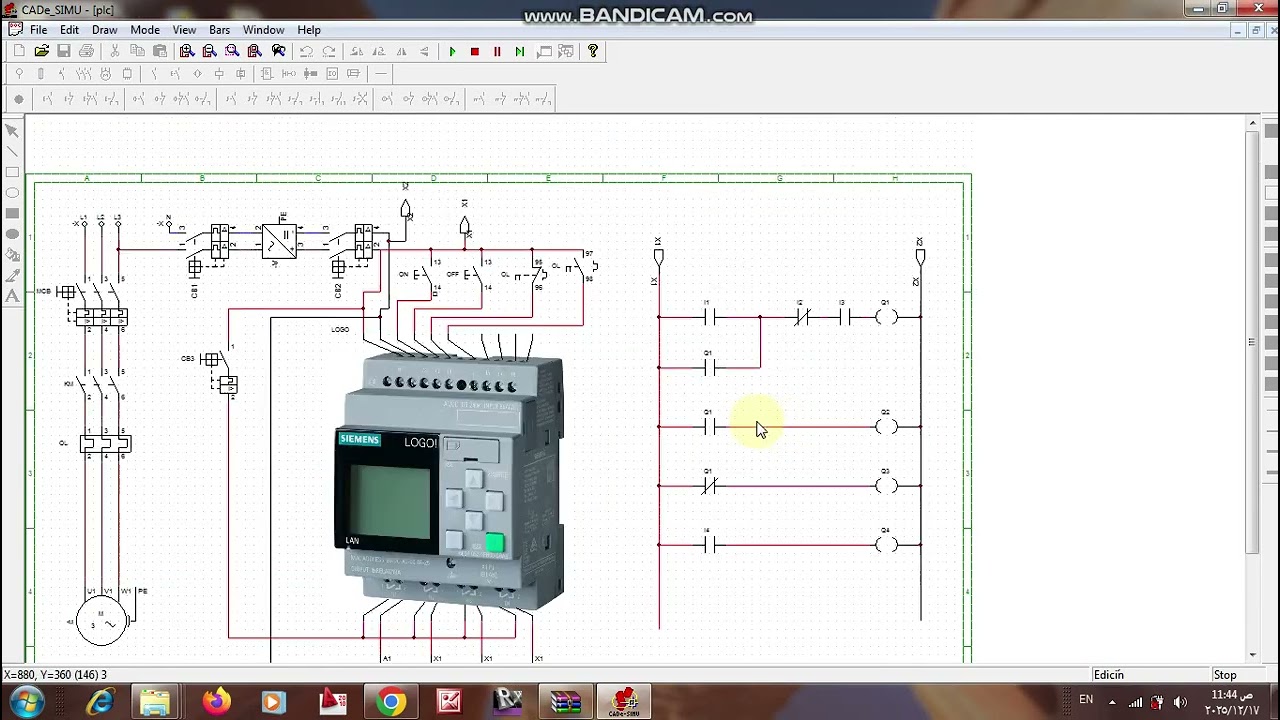Select the empty rectangle tool
This screenshot has width=1280, height=720.
pyautogui.click(x=12, y=172)
